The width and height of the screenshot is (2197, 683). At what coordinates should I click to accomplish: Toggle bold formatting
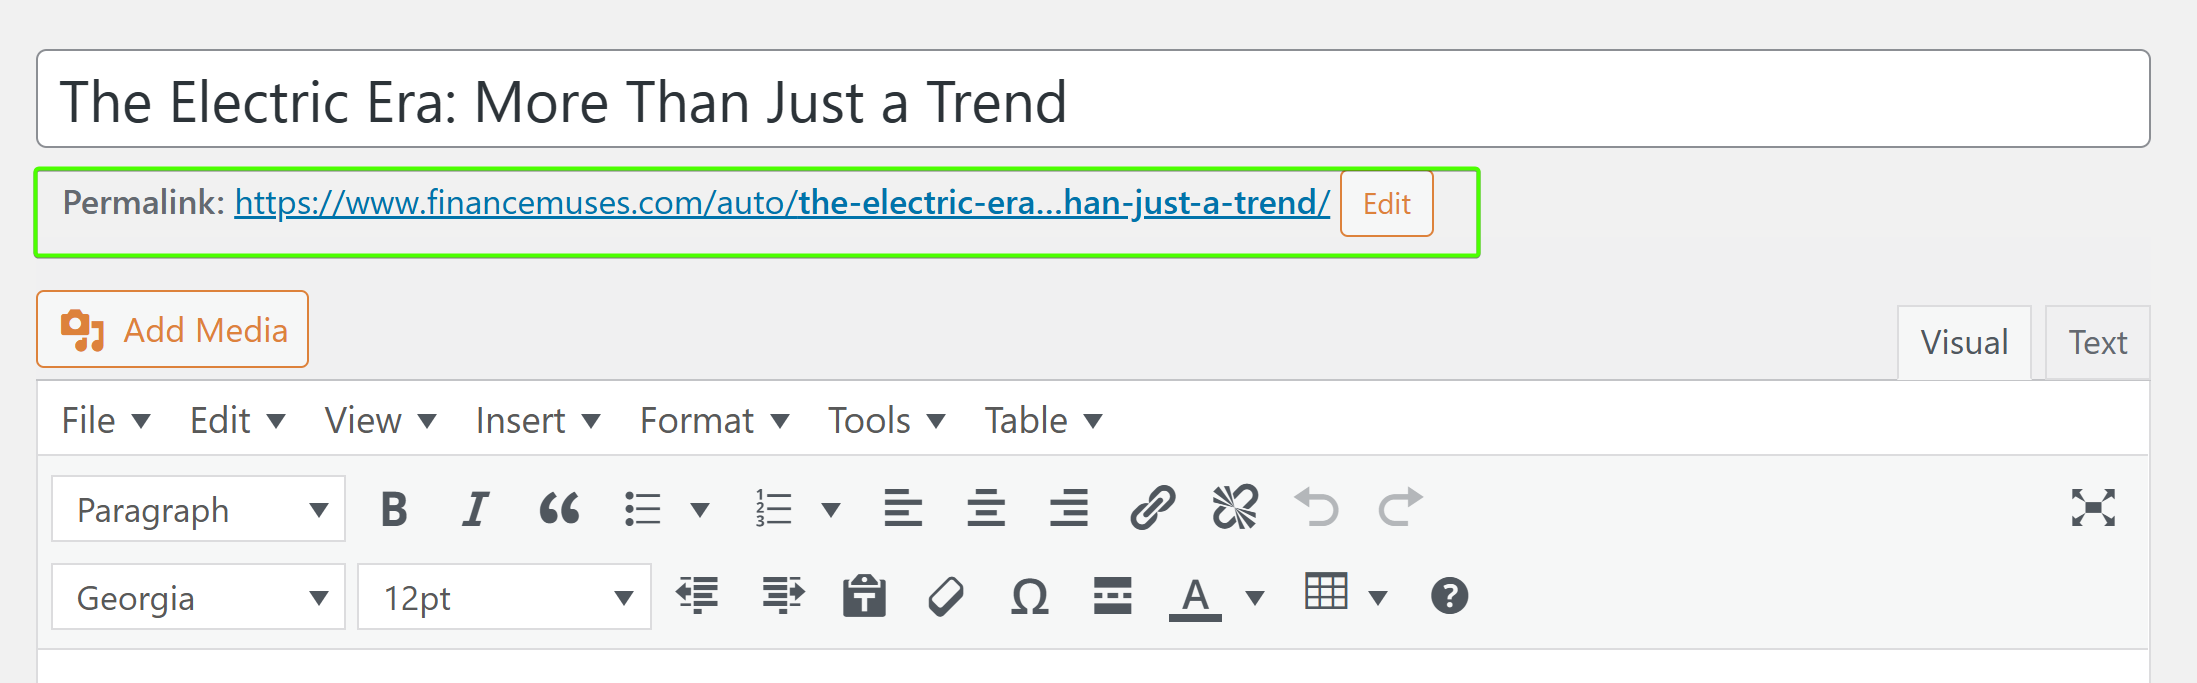click(394, 509)
